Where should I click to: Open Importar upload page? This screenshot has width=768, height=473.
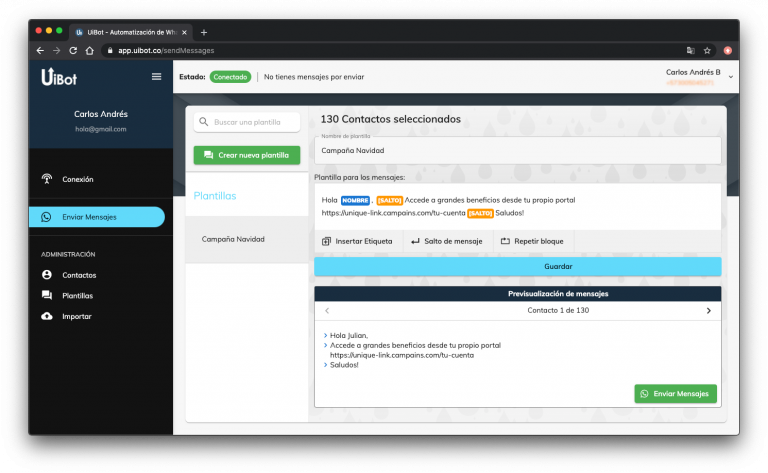[76, 317]
